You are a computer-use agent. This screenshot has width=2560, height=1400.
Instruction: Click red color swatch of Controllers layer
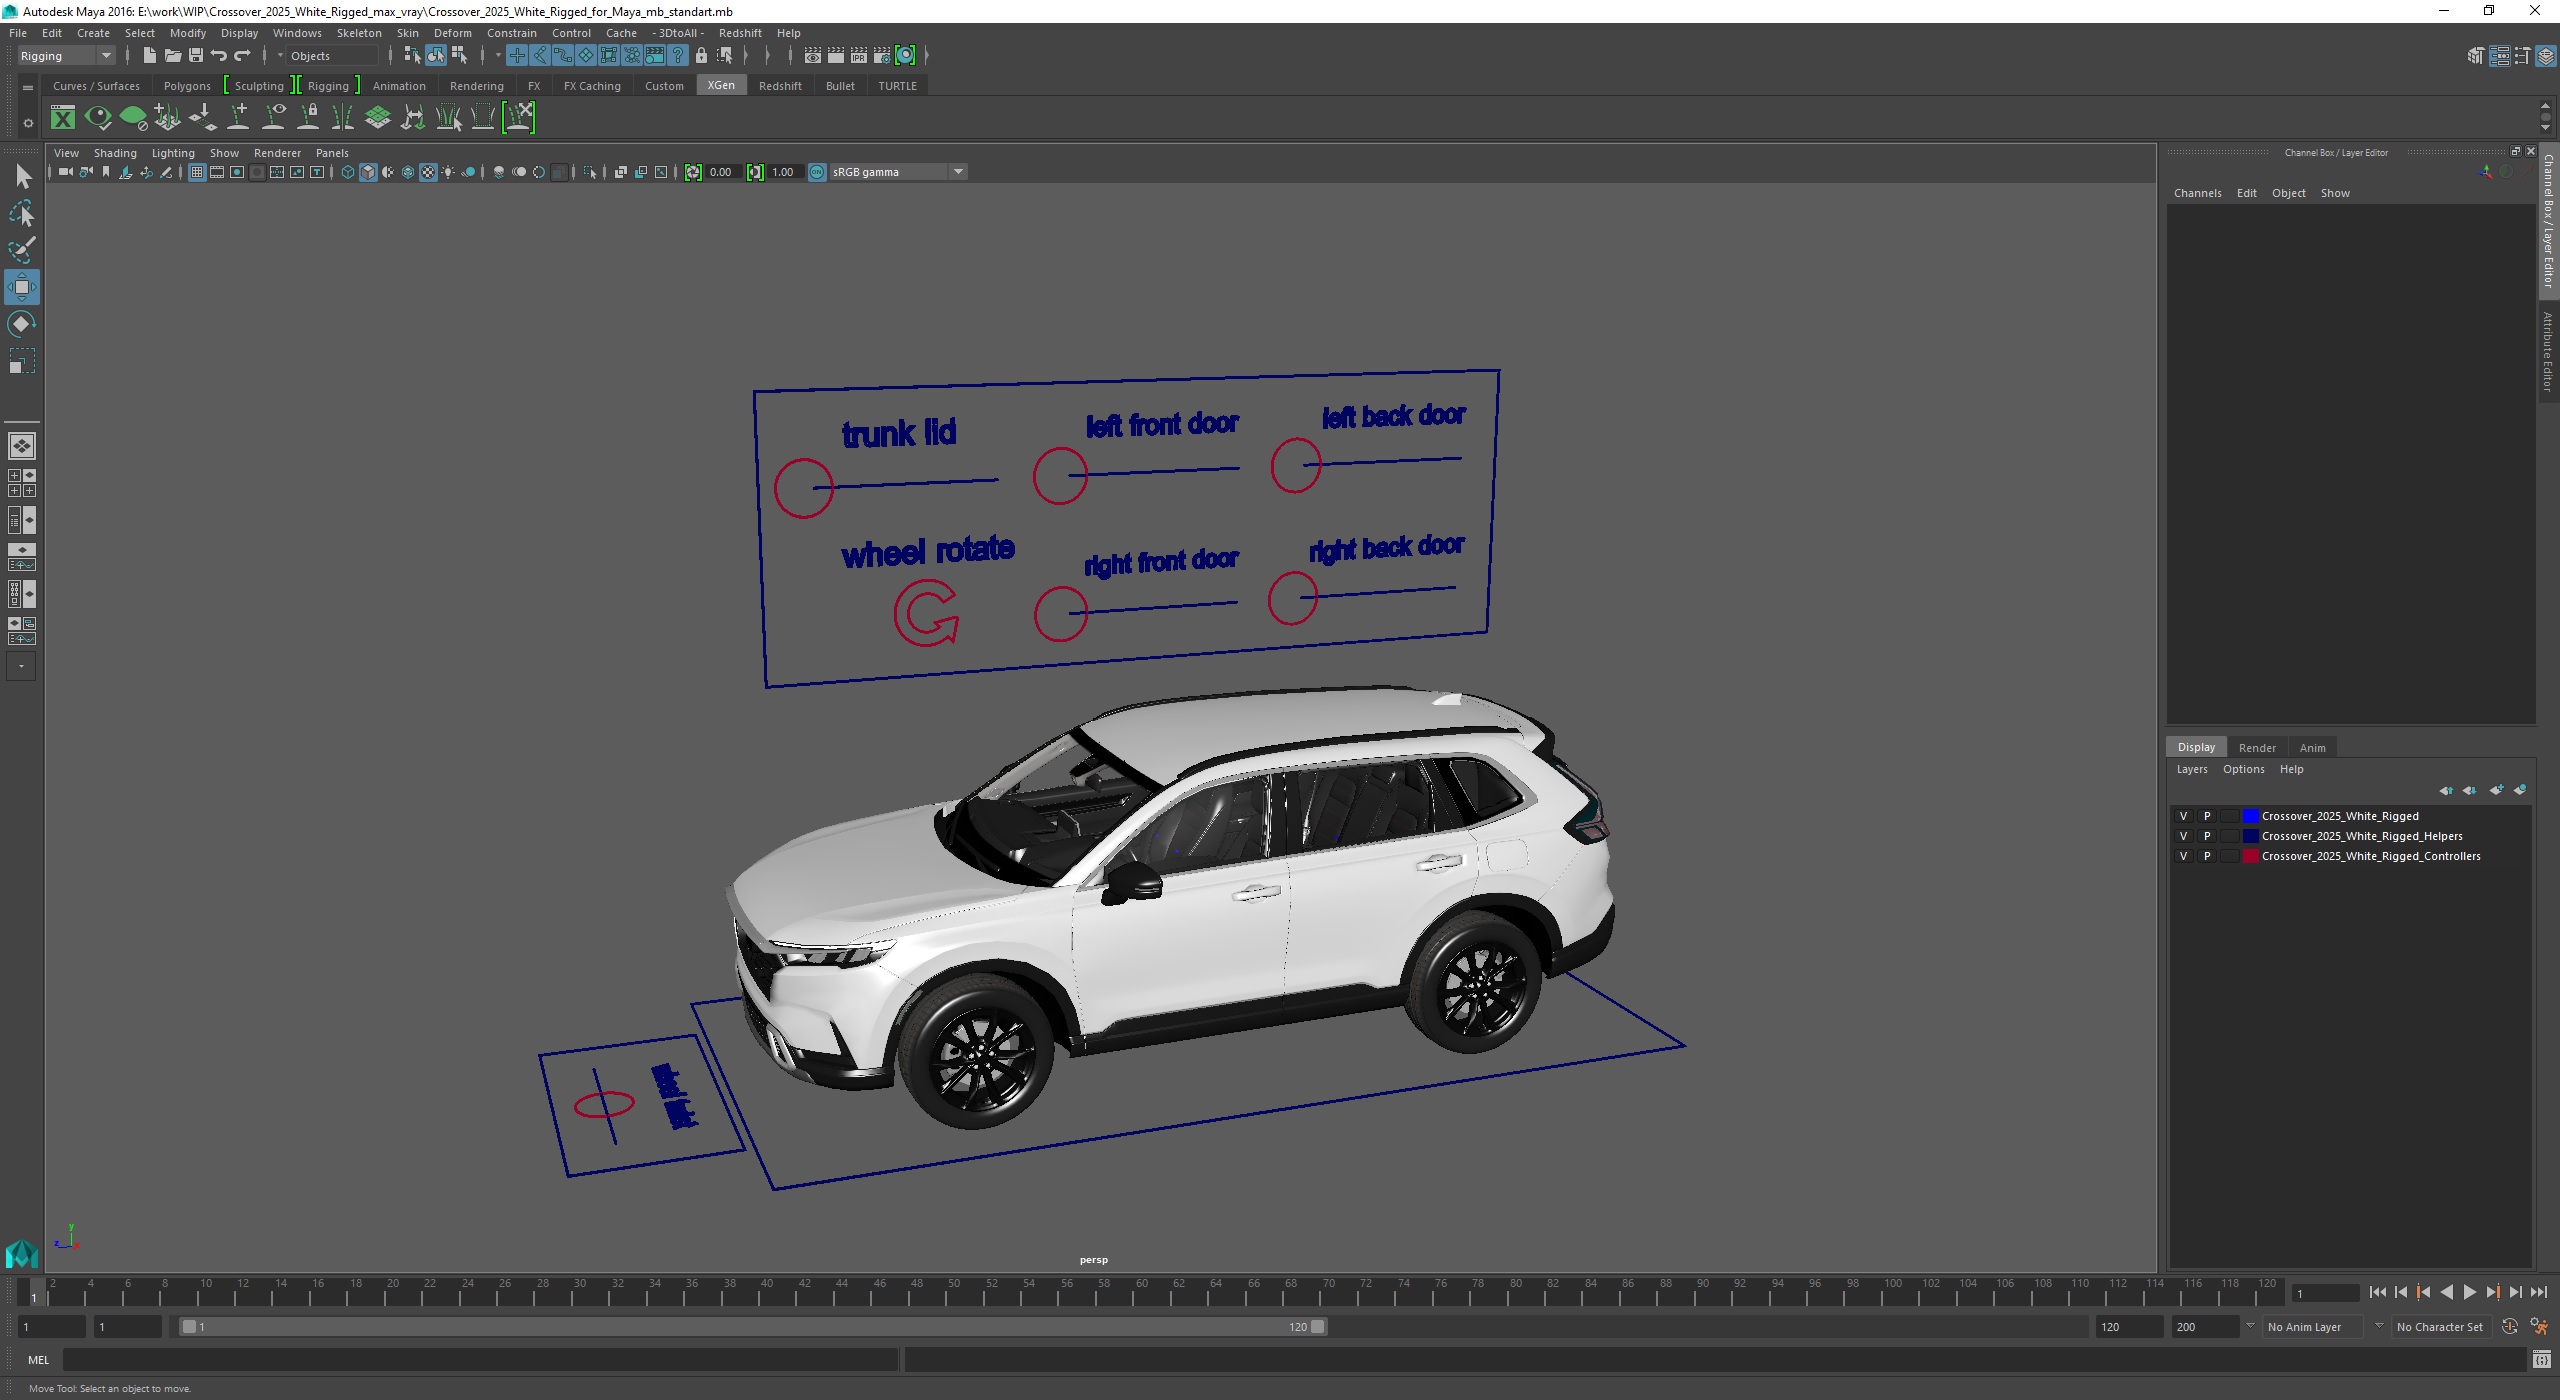pyautogui.click(x=2251, y=856)
